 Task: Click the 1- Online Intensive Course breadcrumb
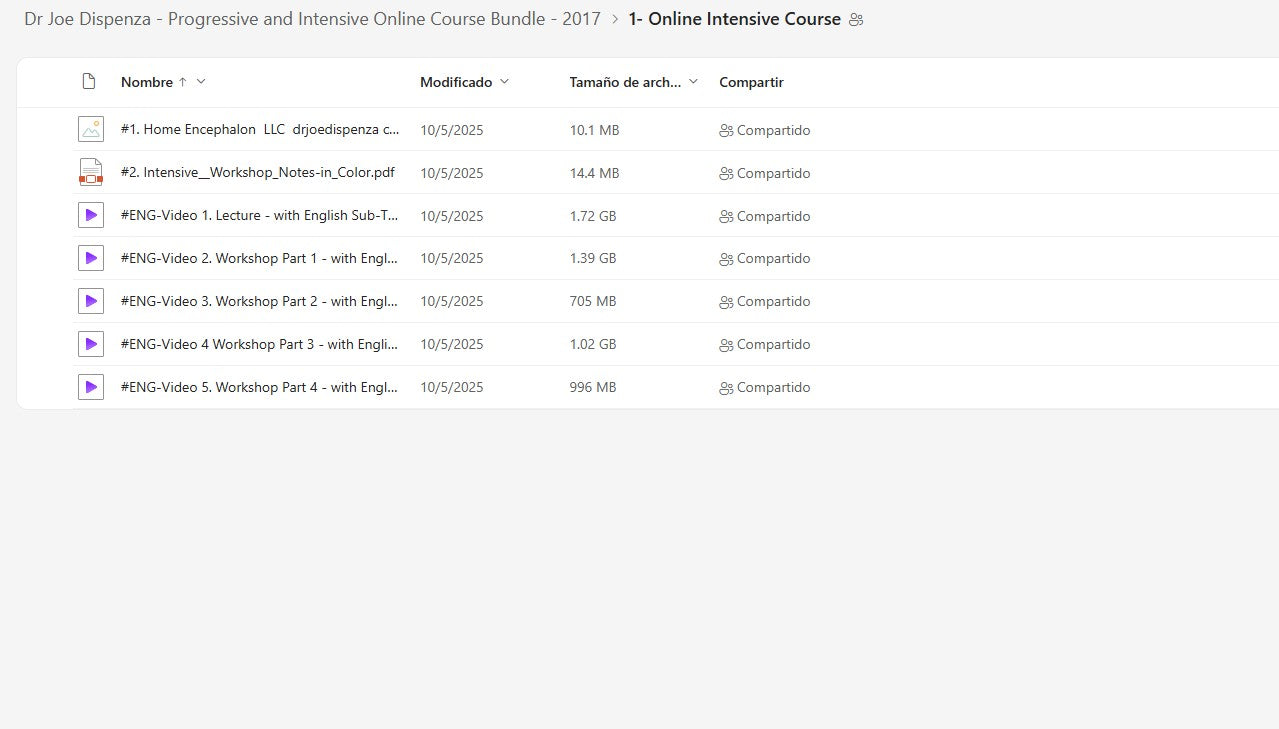734,19
